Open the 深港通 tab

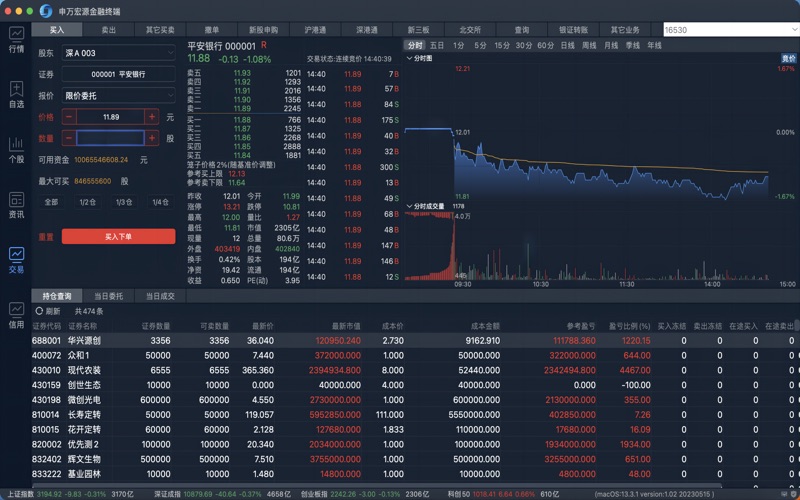[367, 30]
